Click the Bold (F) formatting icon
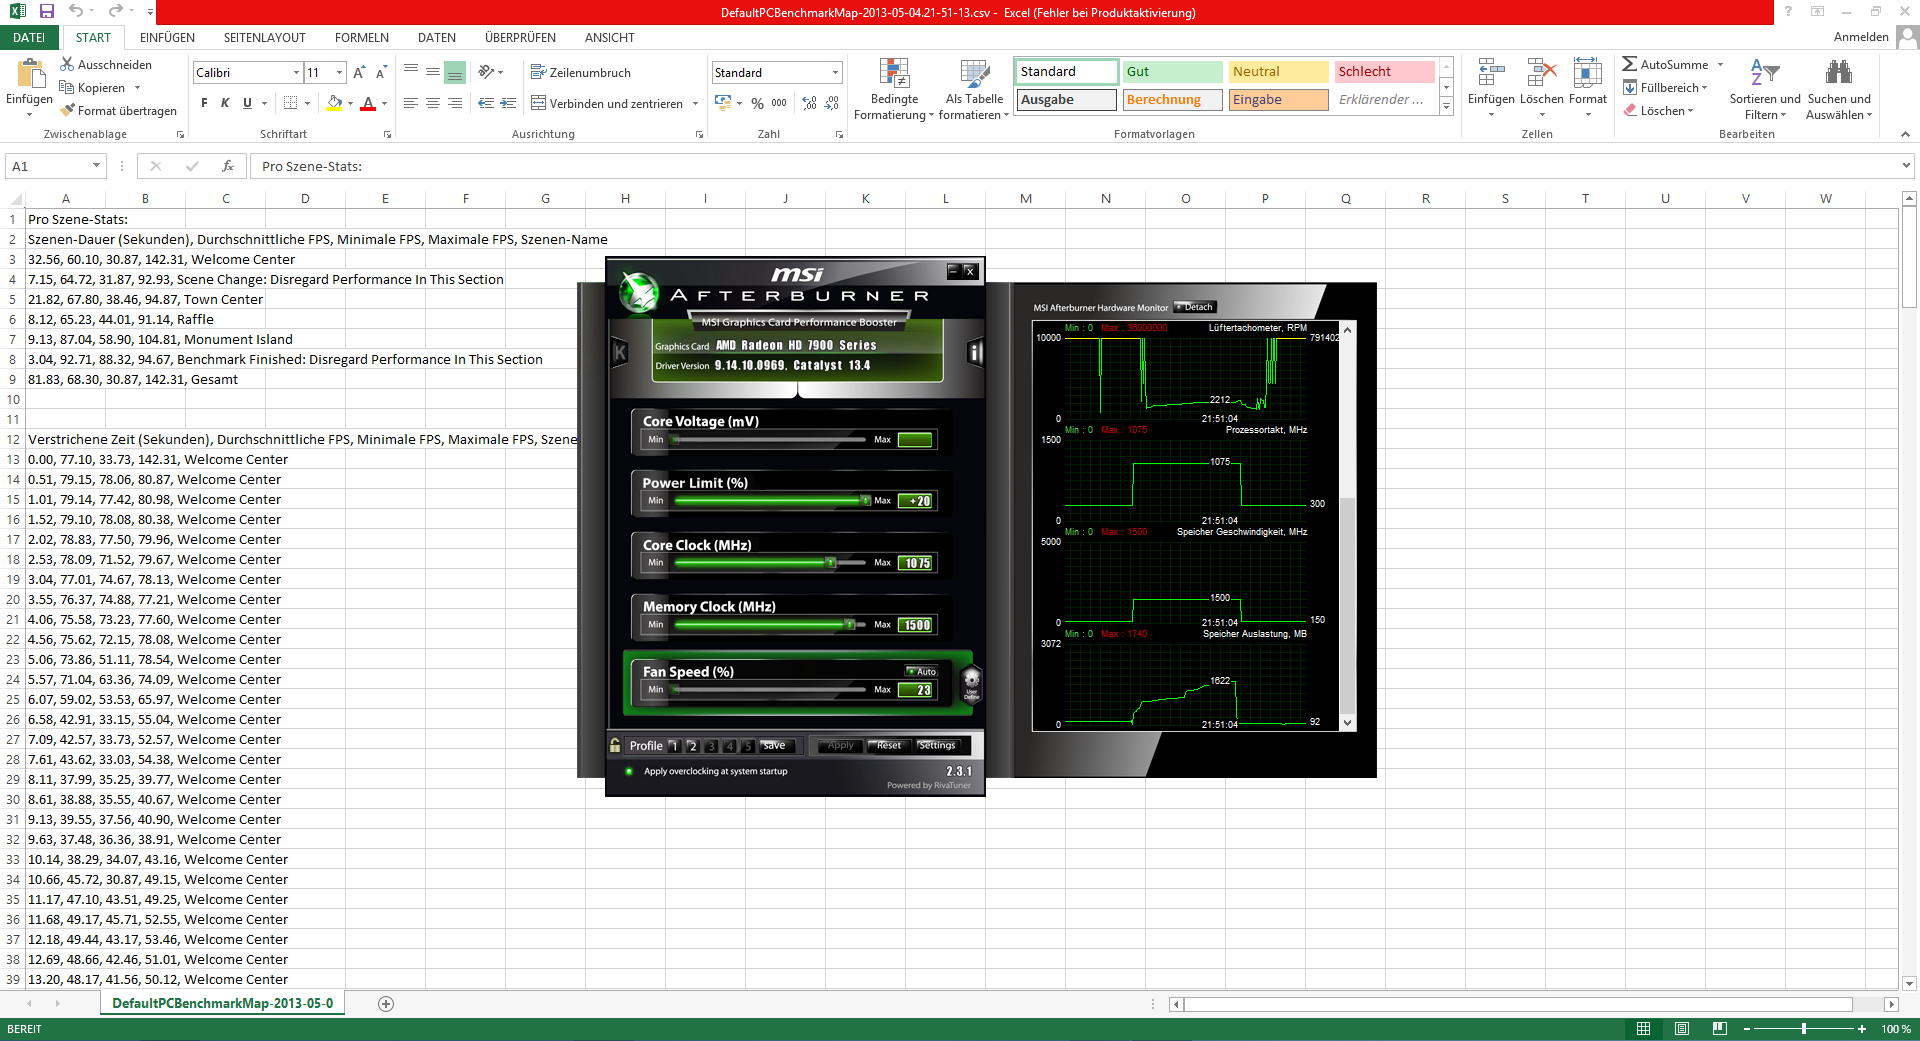This screenshot has width=1920, height=1041. pyautogui.click(x=204, y=103)
